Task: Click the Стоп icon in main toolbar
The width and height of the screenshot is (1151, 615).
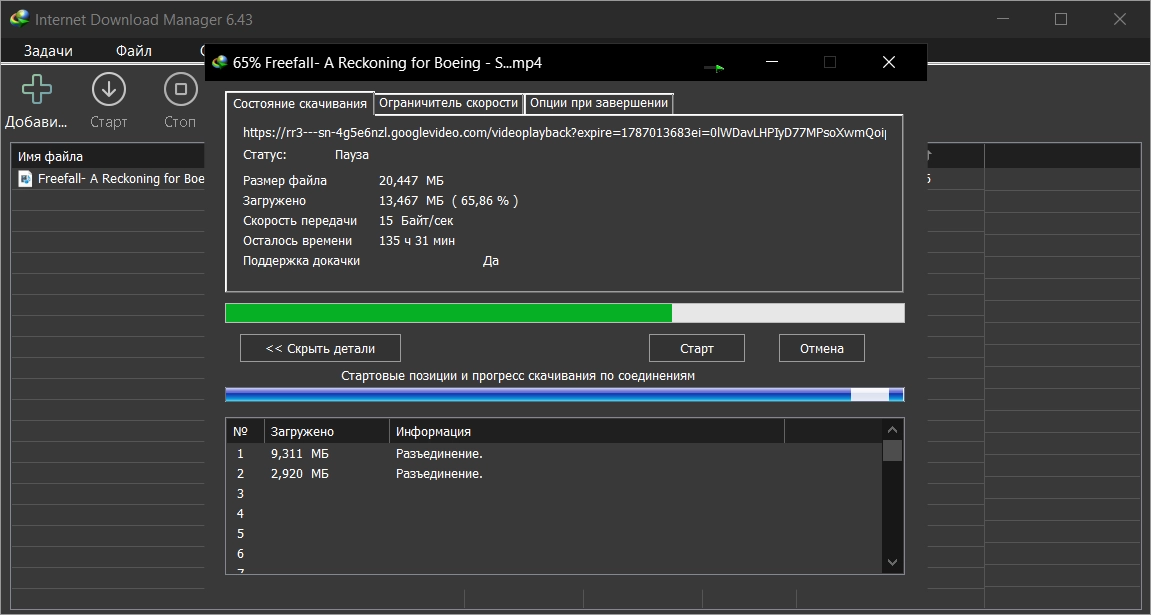Action: 180,90
